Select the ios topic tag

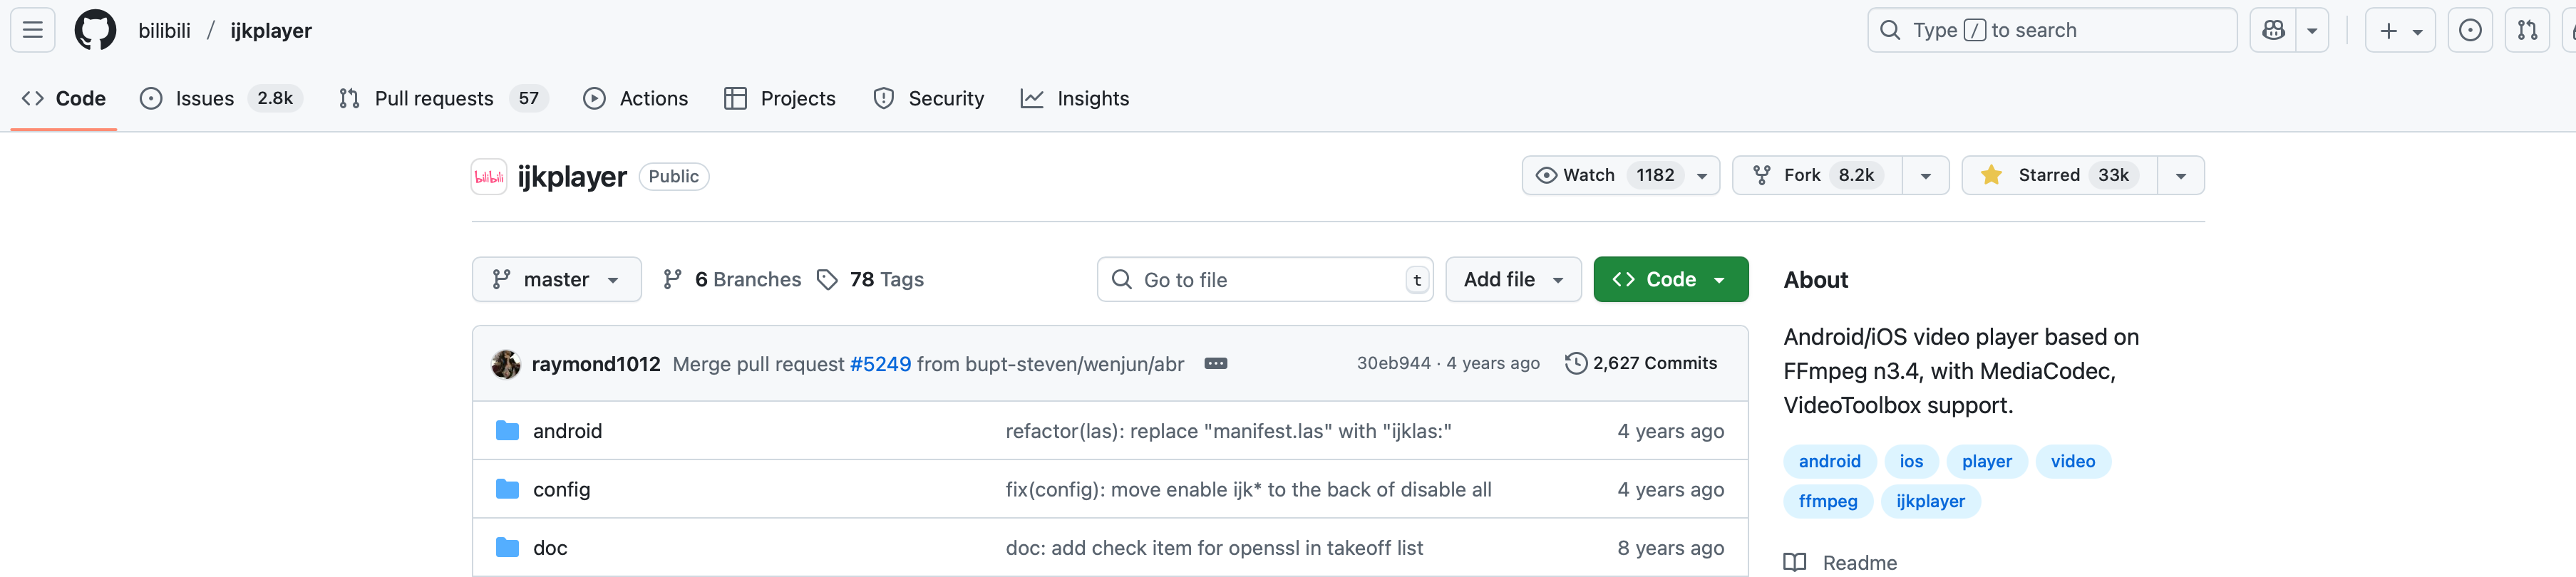[x=1911, y=461]
